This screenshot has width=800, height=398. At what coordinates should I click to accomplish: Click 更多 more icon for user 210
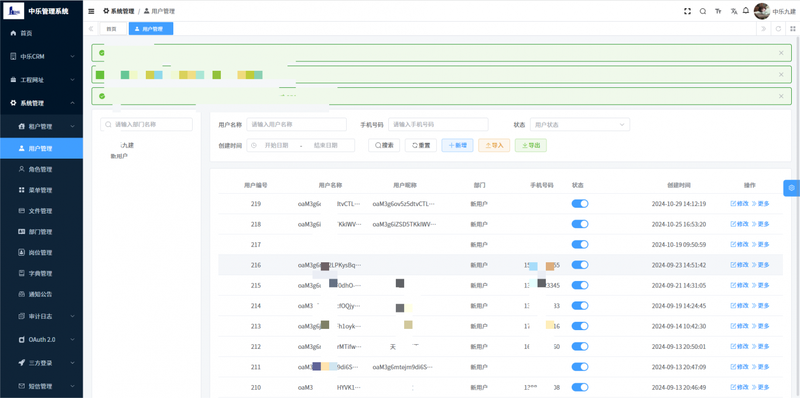tap(760, 387)
